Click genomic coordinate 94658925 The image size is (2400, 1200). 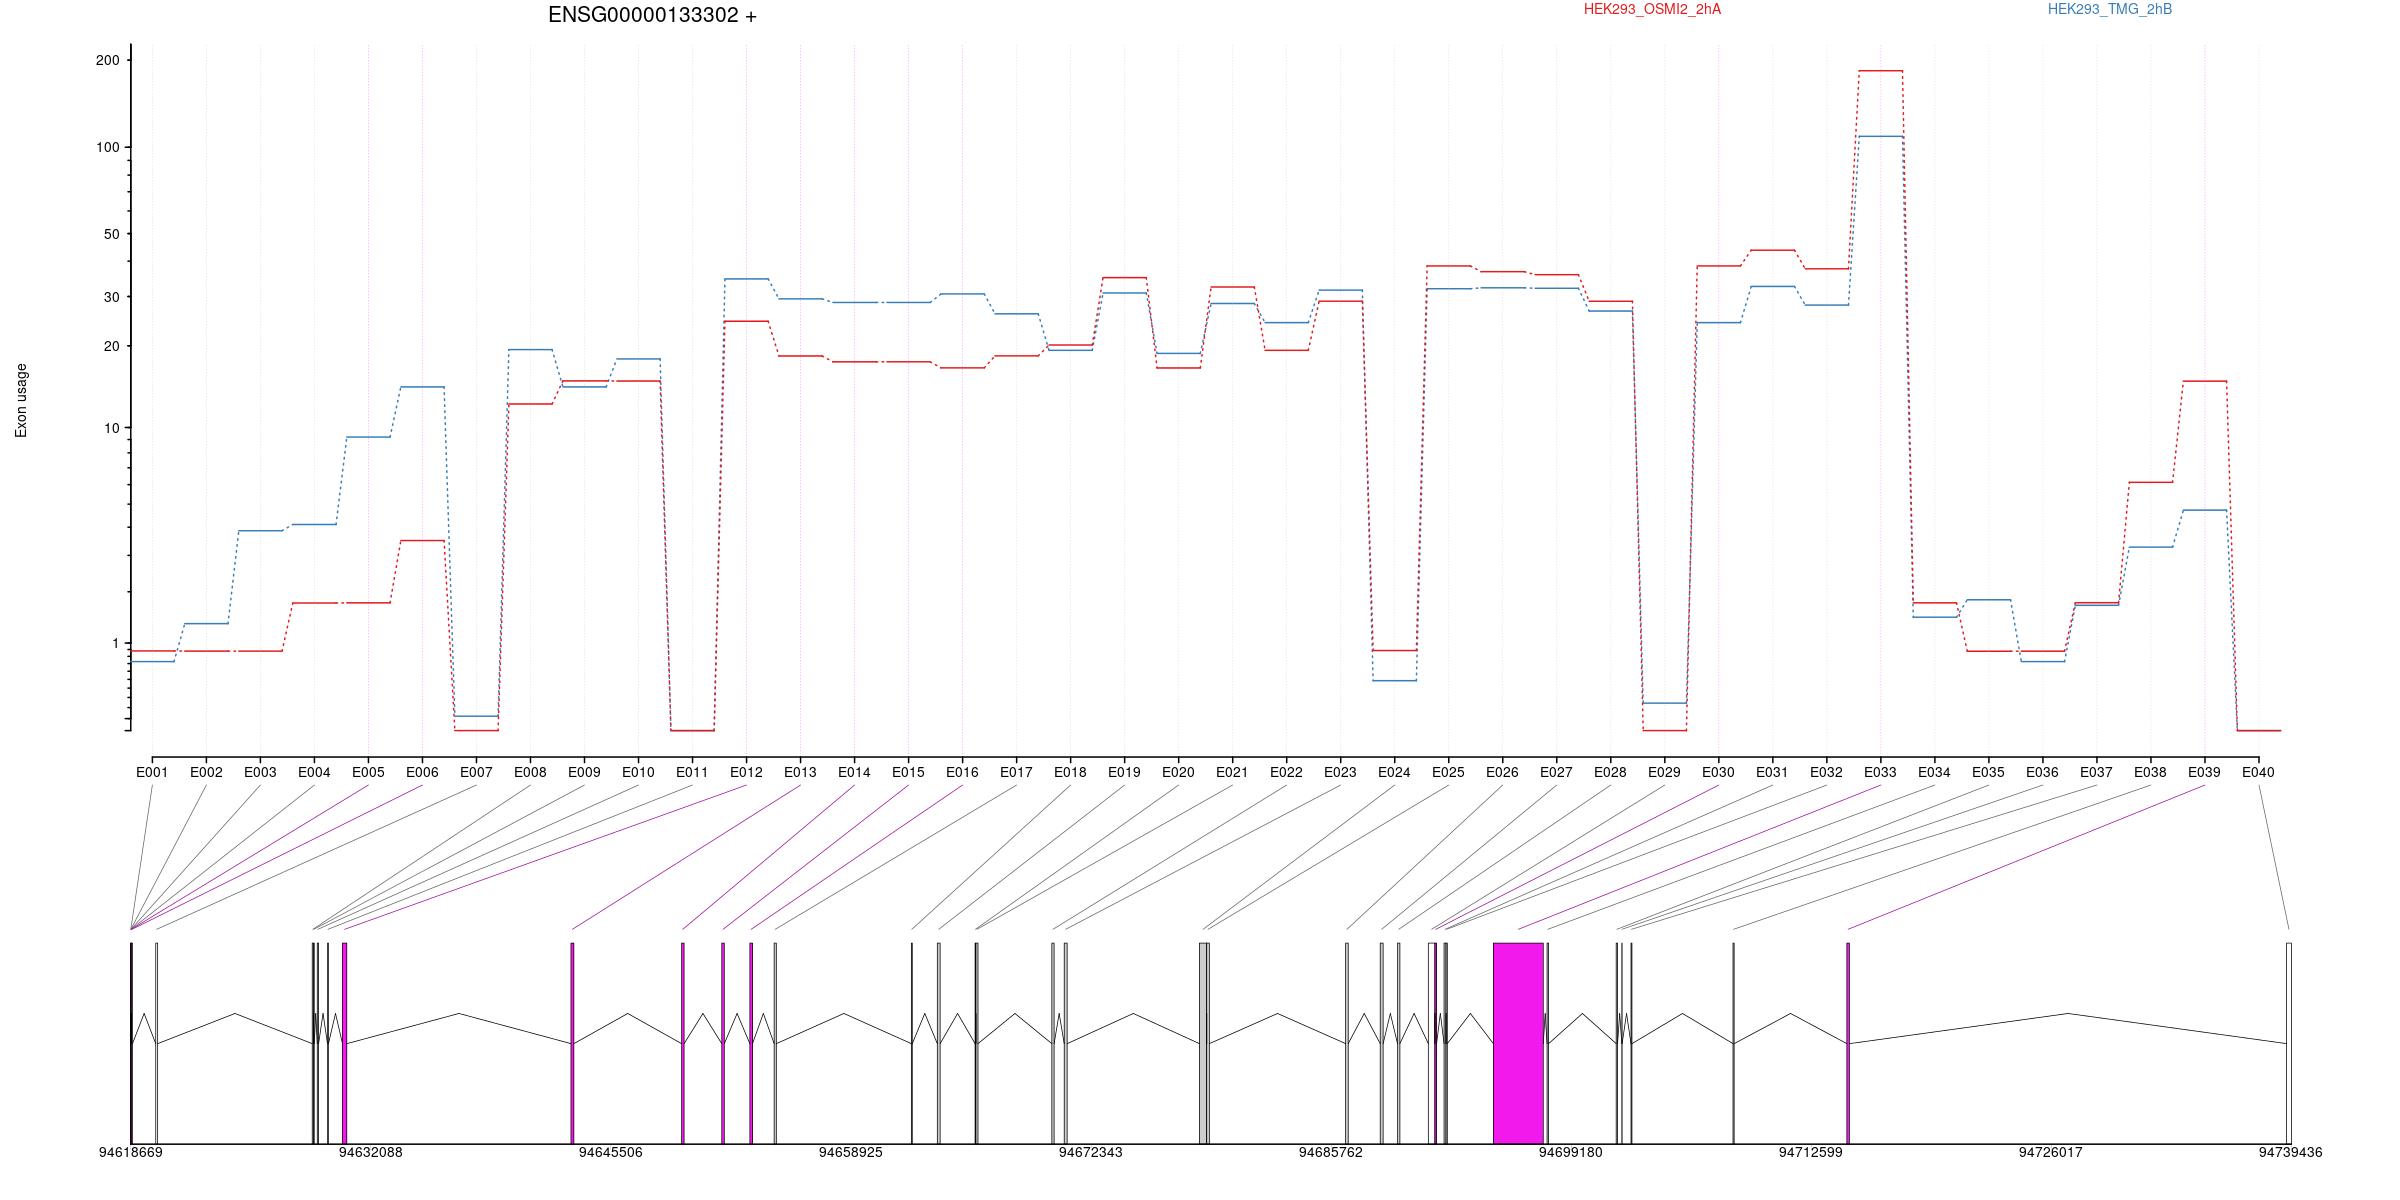click(x=850, y=1153)
